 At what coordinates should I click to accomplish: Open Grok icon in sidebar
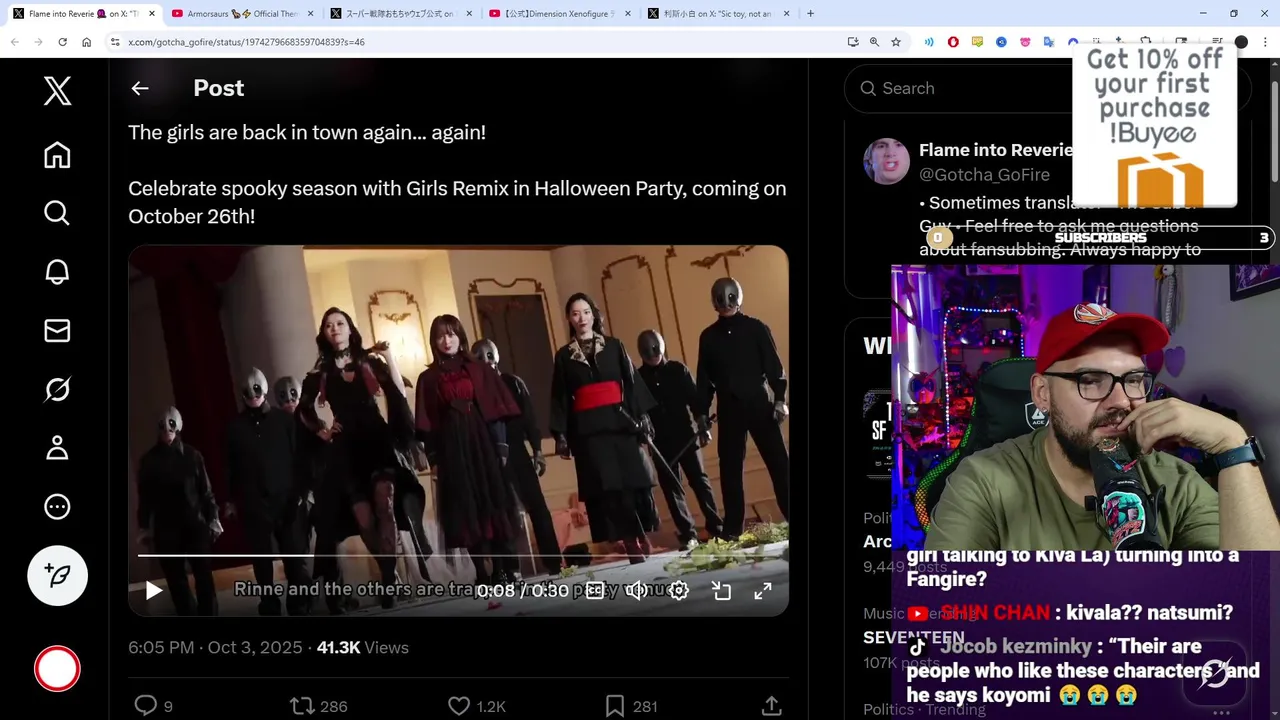(x=57, y=389)
